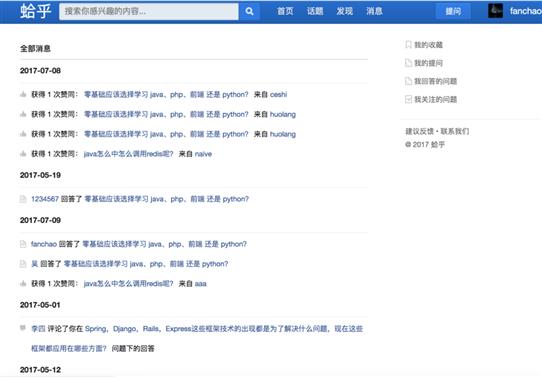This screenshot has height=379, width=542.
Task: Open the 话题 navigation item
Action: coord(315,11)
